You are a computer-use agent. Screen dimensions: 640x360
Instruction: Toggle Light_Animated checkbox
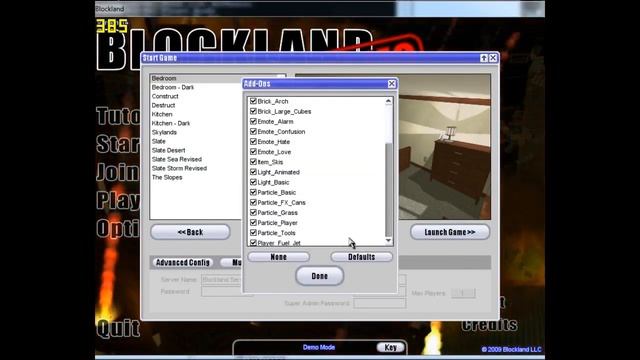coord(253,172)
